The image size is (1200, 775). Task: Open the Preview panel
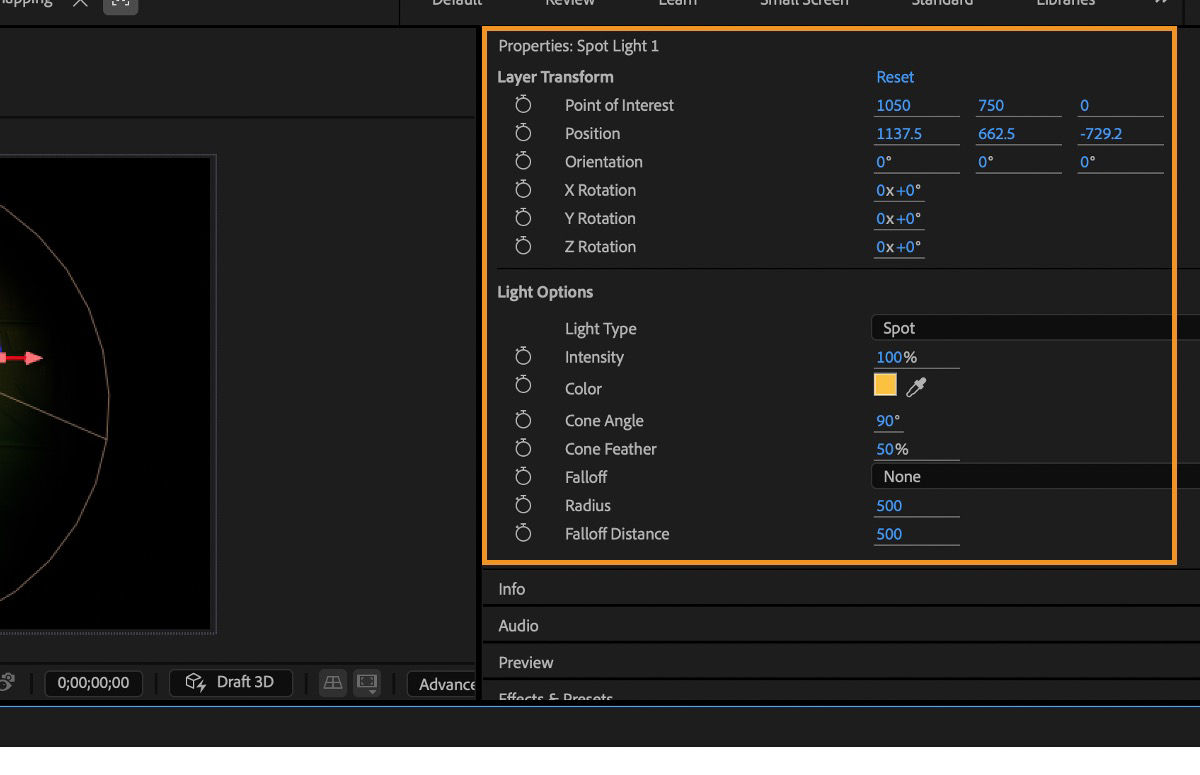(x=525, y=662)
